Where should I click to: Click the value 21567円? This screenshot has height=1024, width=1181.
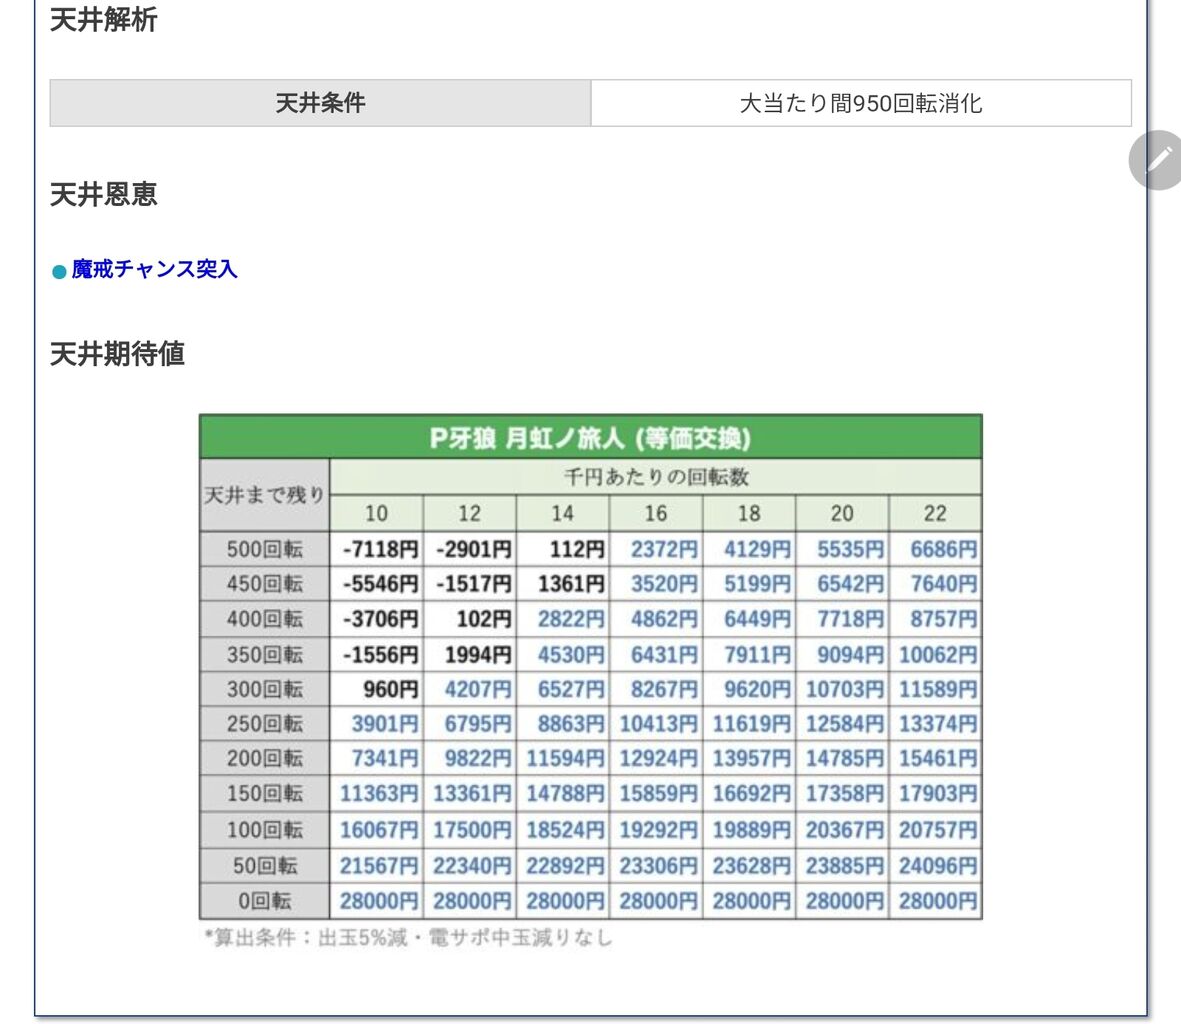click(x=377, y=866)
